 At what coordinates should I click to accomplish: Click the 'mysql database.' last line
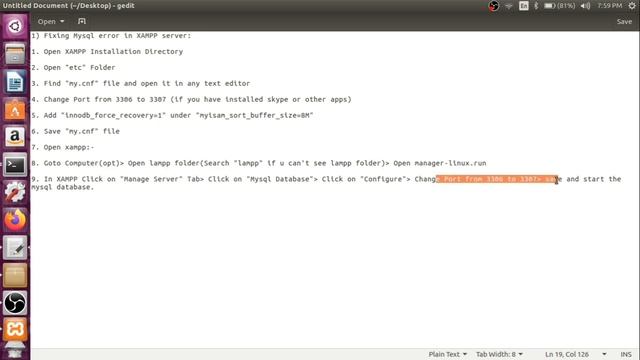62,187
